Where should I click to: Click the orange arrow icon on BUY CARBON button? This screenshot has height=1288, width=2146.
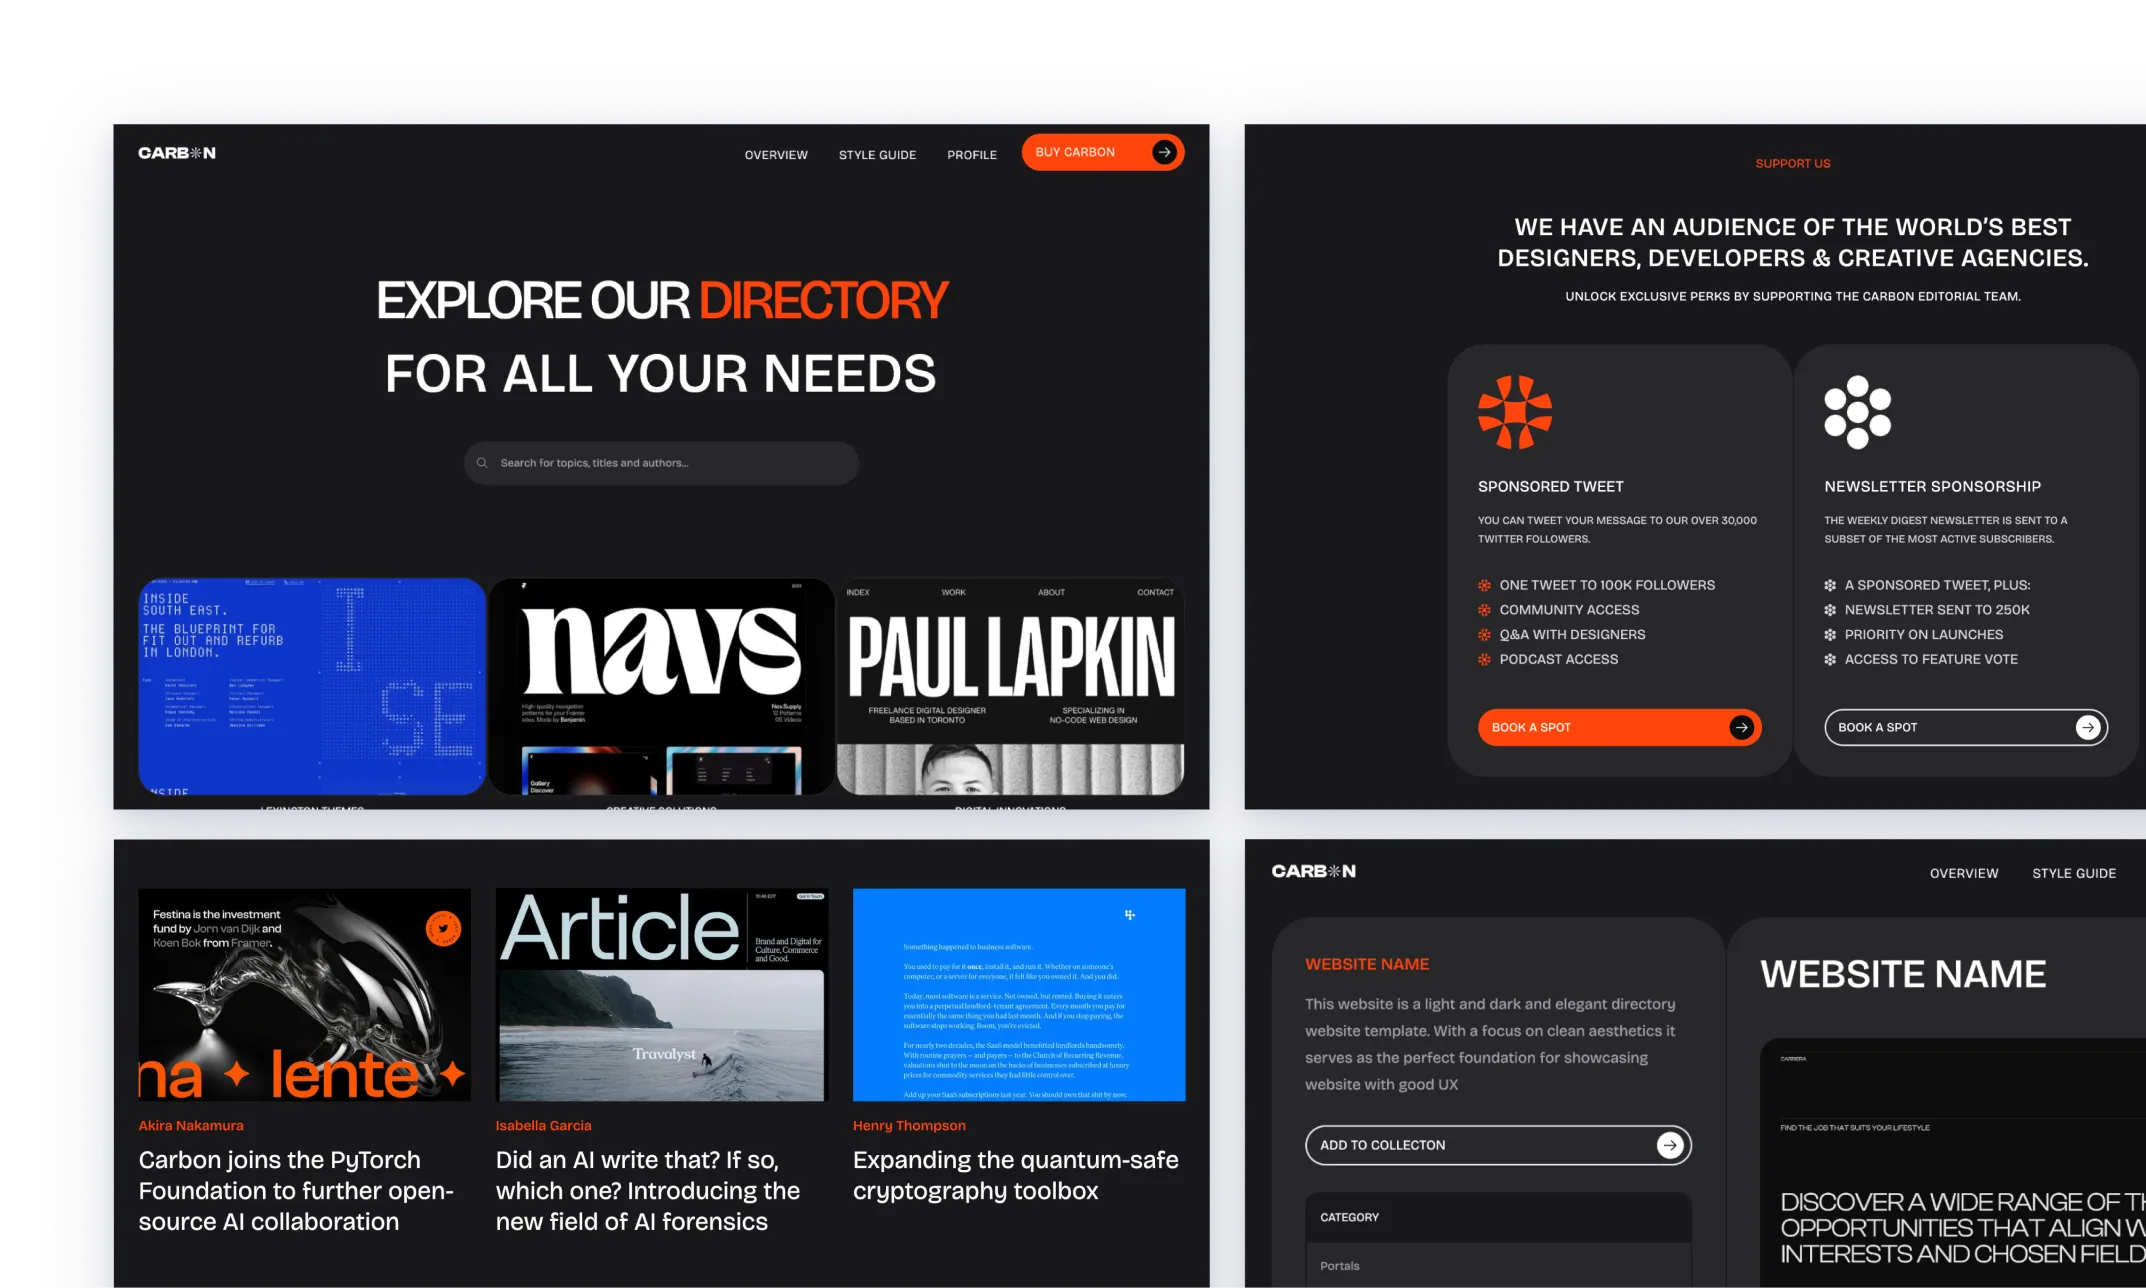[x=1167, y=152]
